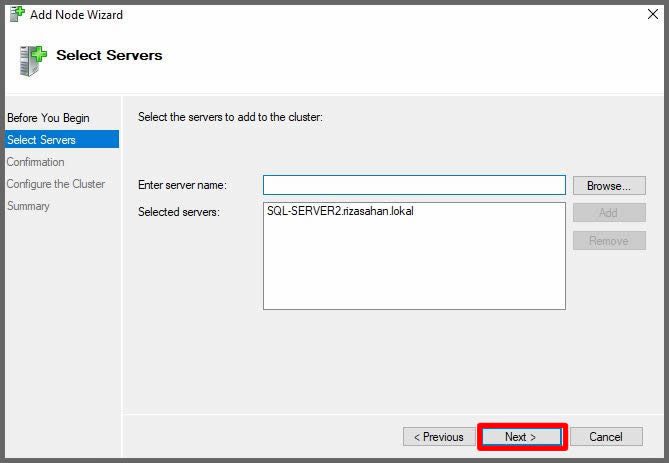Open the Confirmation step in sidebar
This screenshot has height=463, width=669.
pos(36,162)
